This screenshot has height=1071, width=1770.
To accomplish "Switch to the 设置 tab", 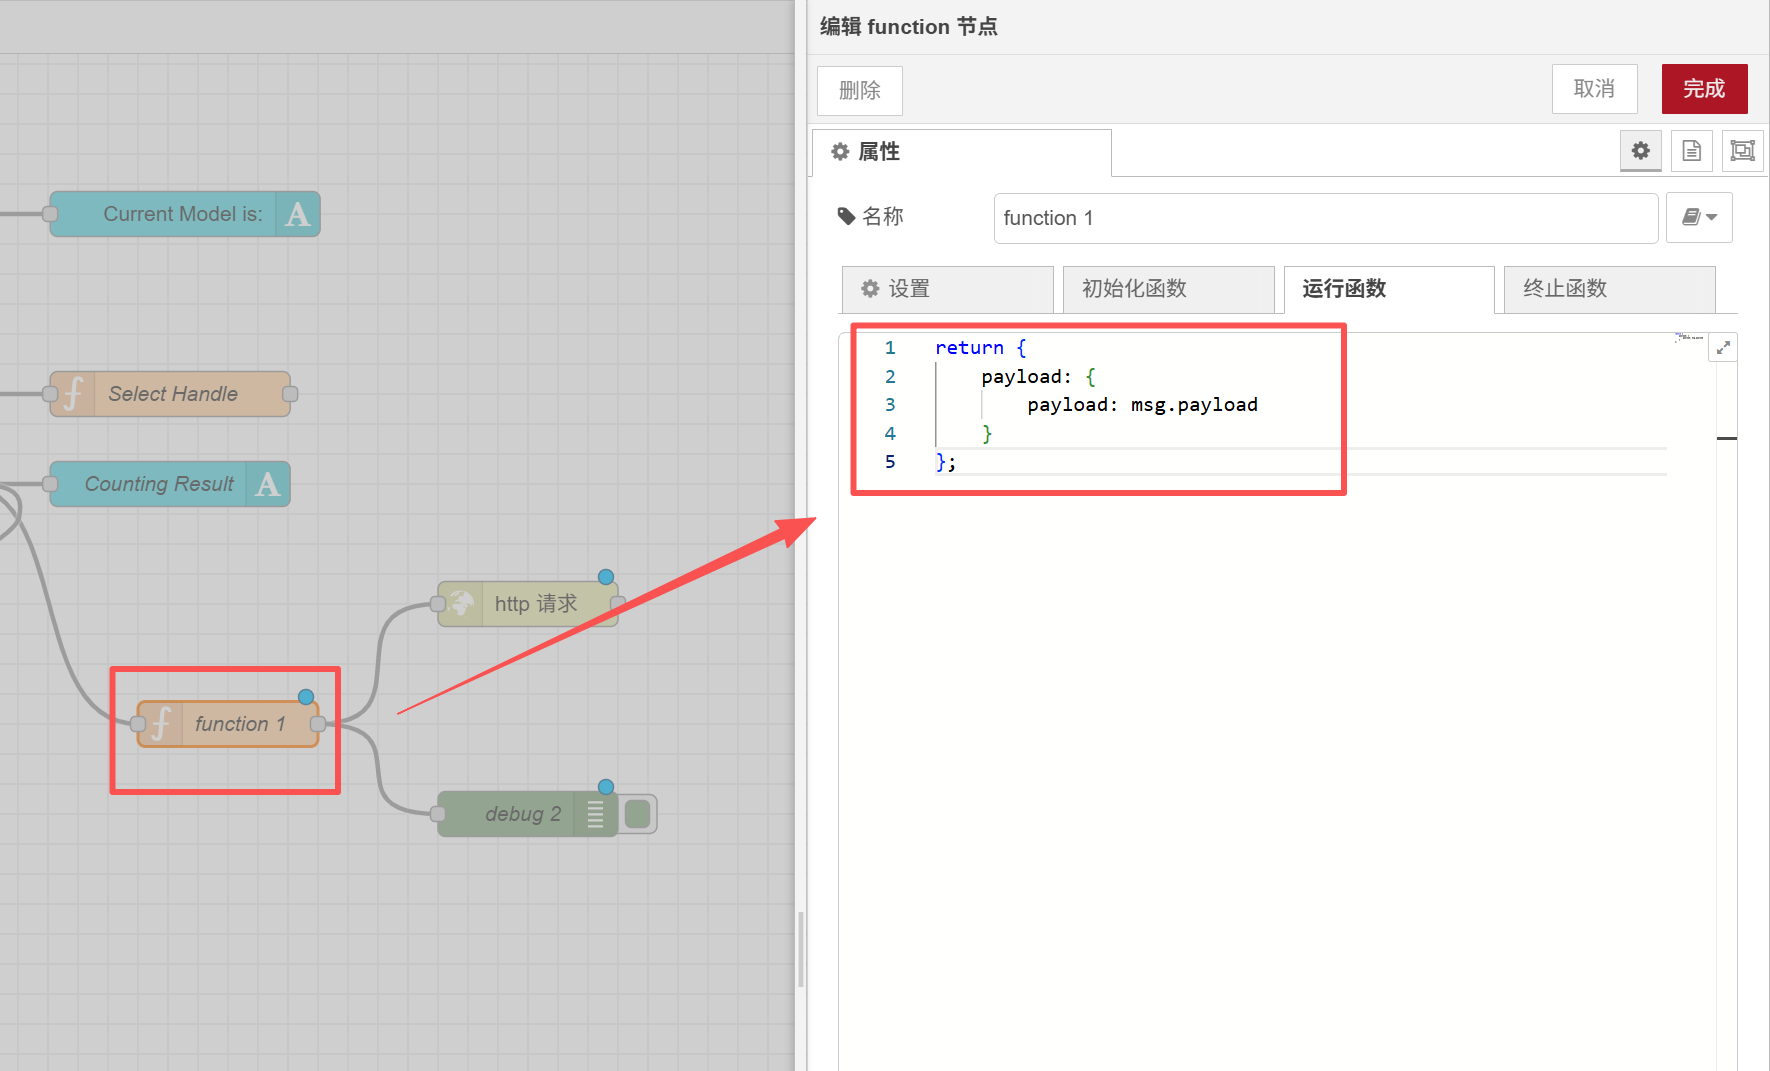I will (x=947, y=289).
